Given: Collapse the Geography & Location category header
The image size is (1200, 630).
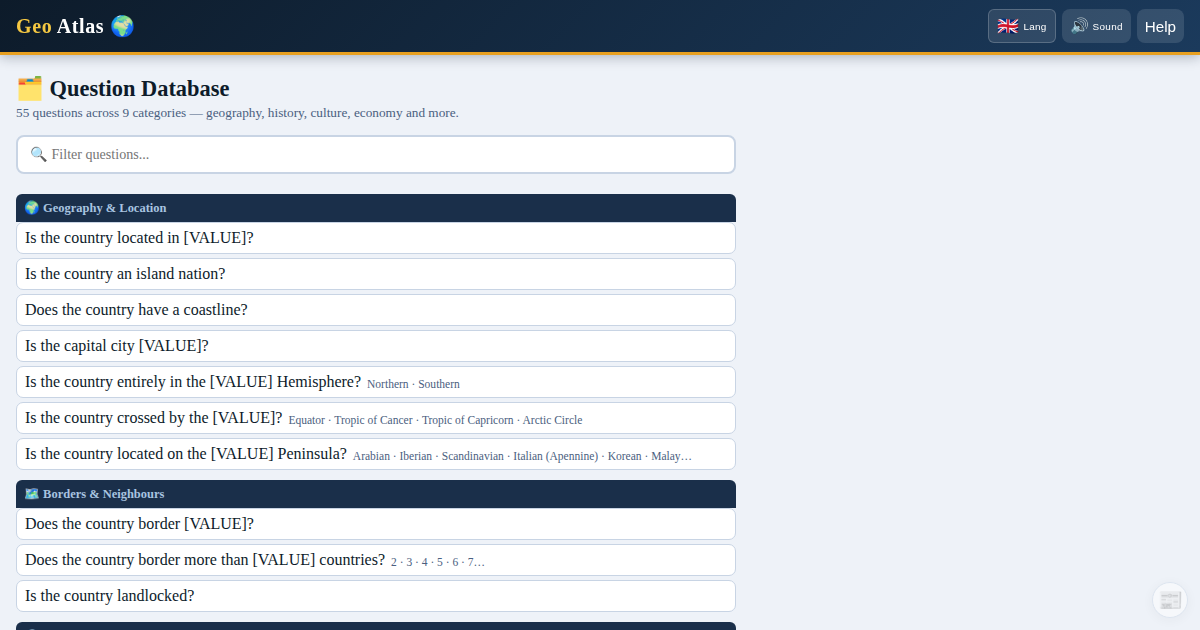Looking at the screenshot, I should pos(376,208).
